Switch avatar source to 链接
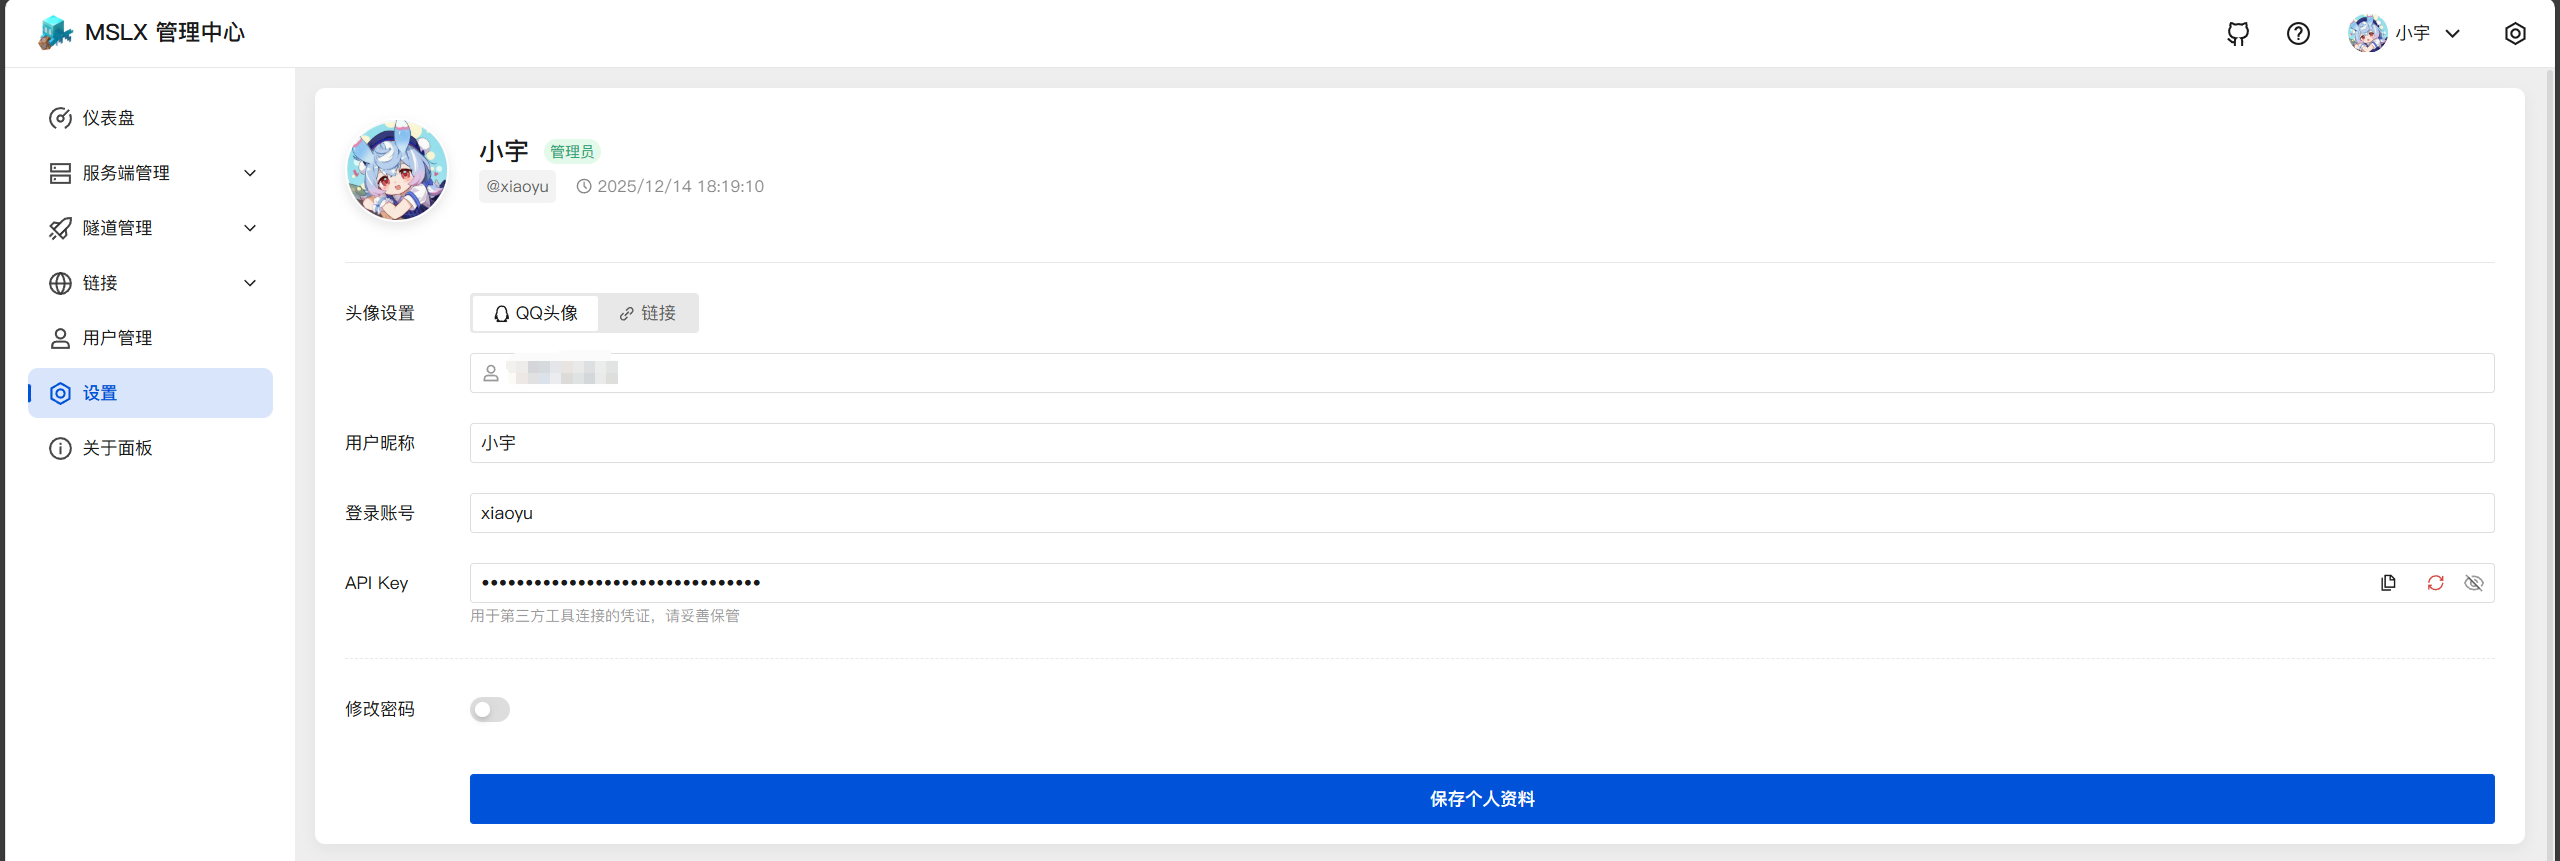Screen dimensions: 2560x861 tap(648, 313)
